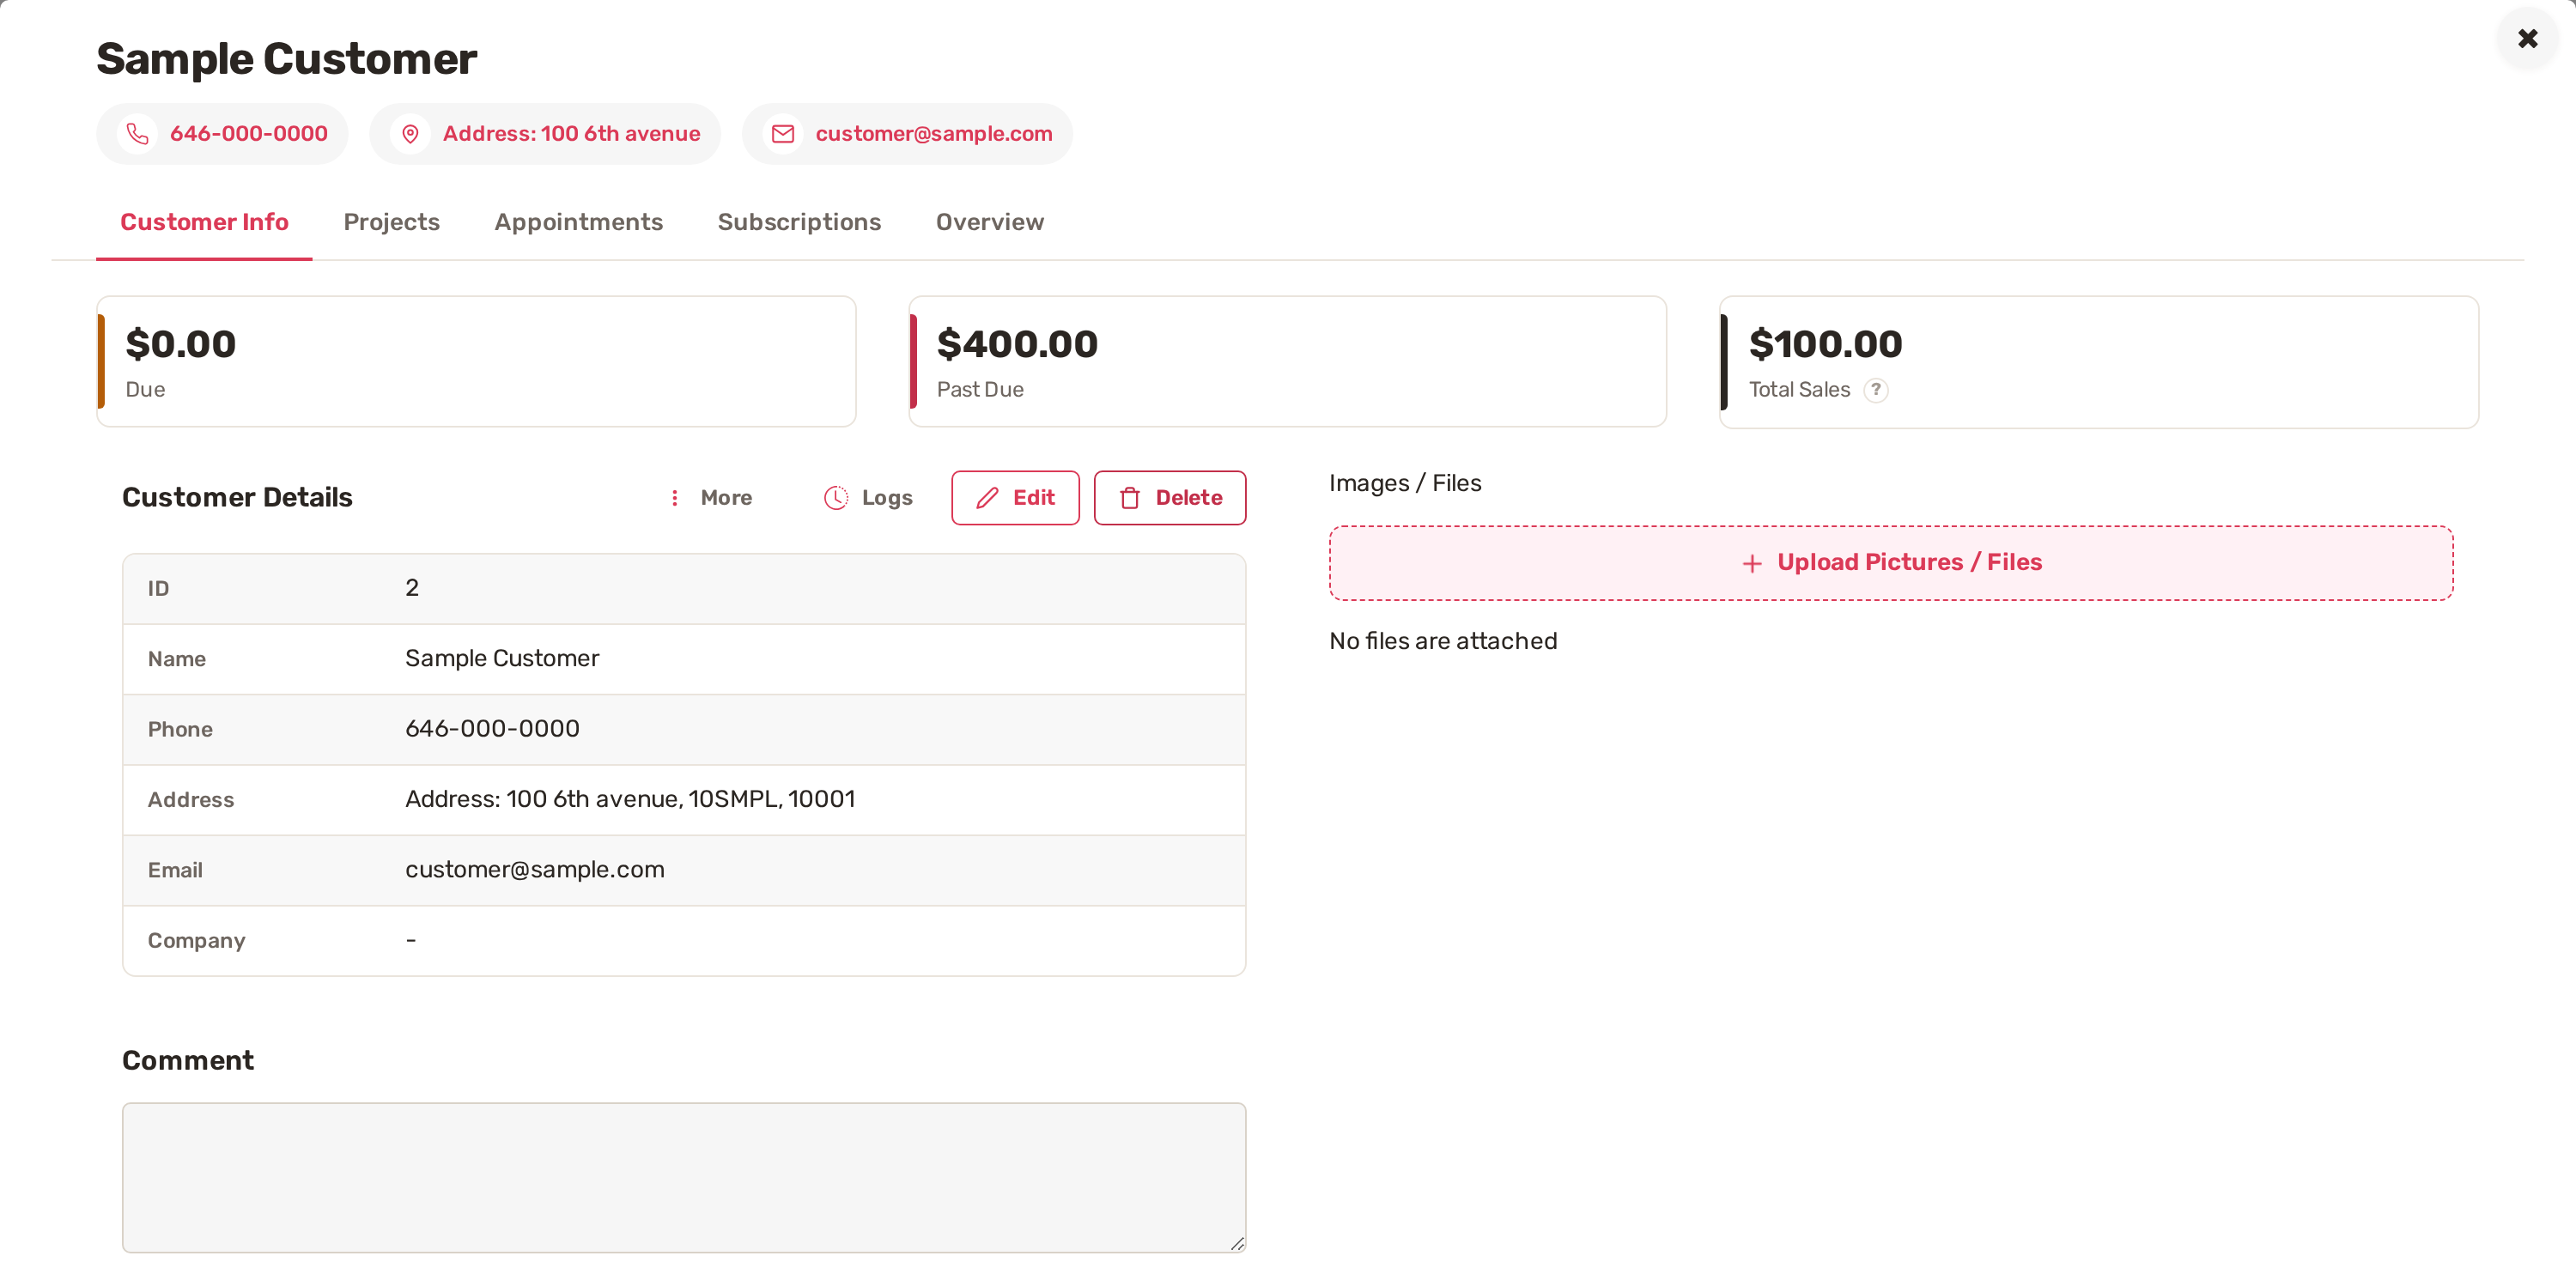This screenshot has height=1262, width=2576.
Task: Select the Email value in details table
Action: [x=535, y=870]
